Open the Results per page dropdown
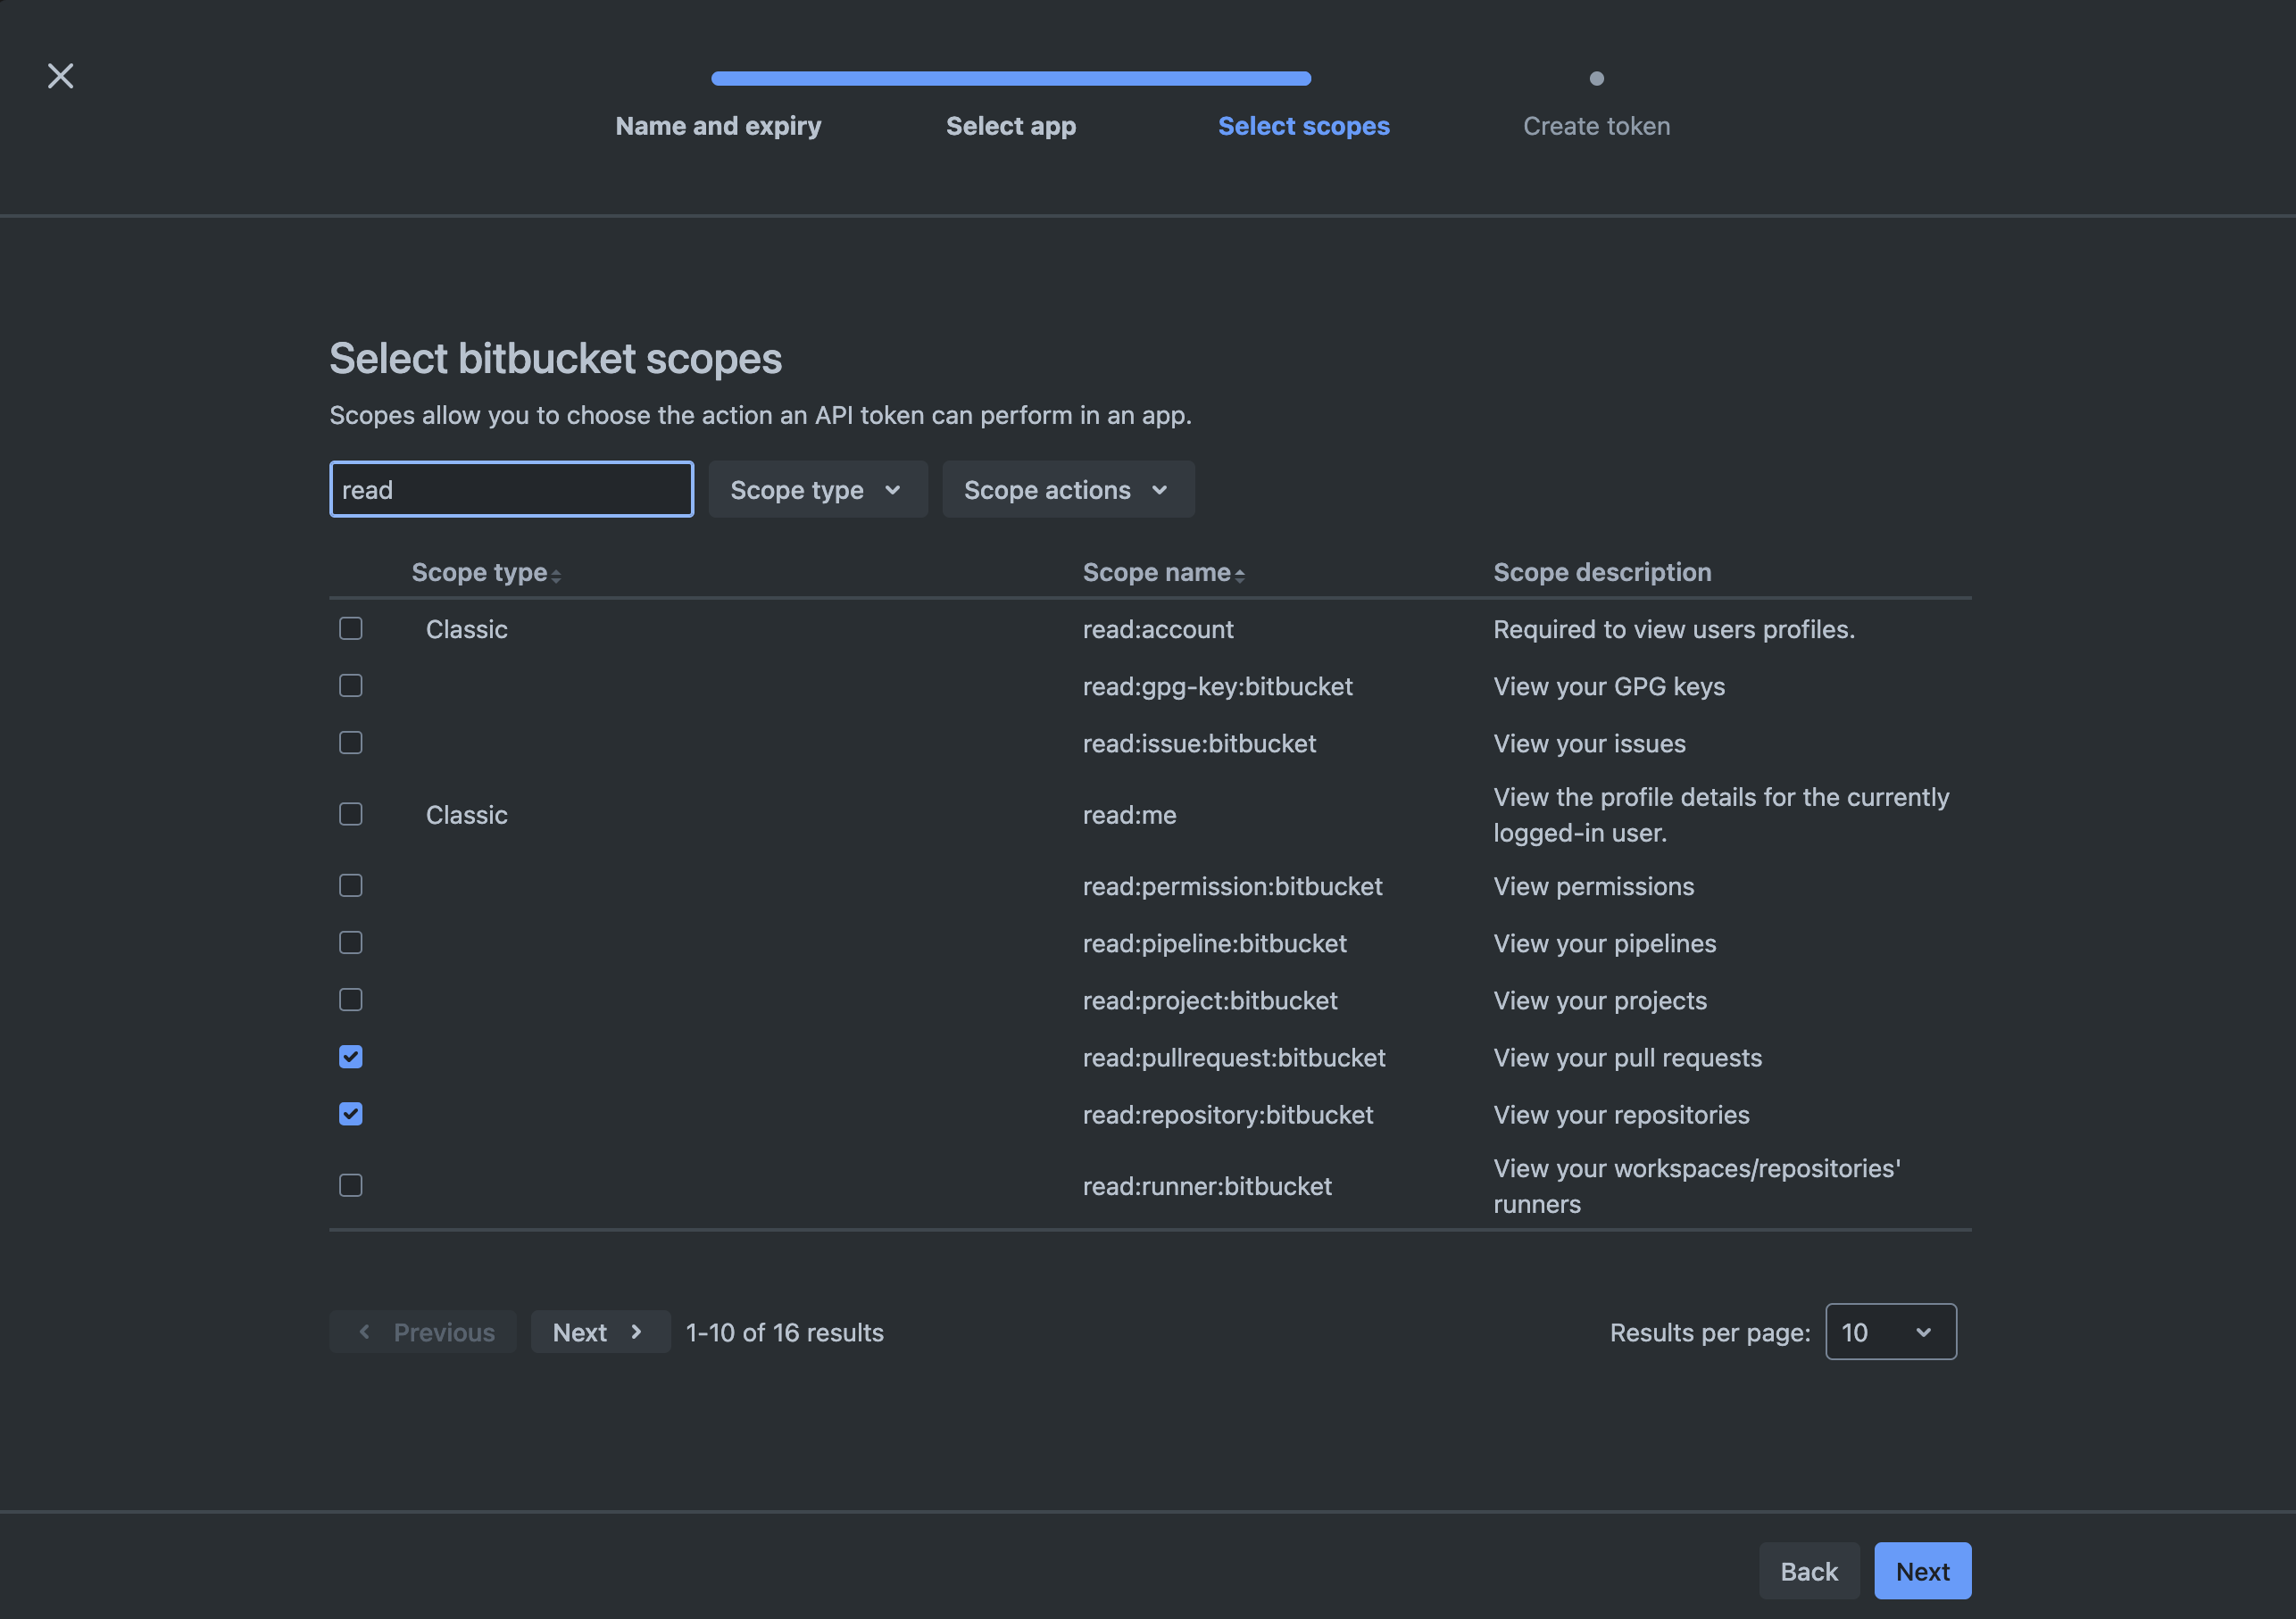The width and height of the screenshot is (2296, 1619). coord(1889,1331)
